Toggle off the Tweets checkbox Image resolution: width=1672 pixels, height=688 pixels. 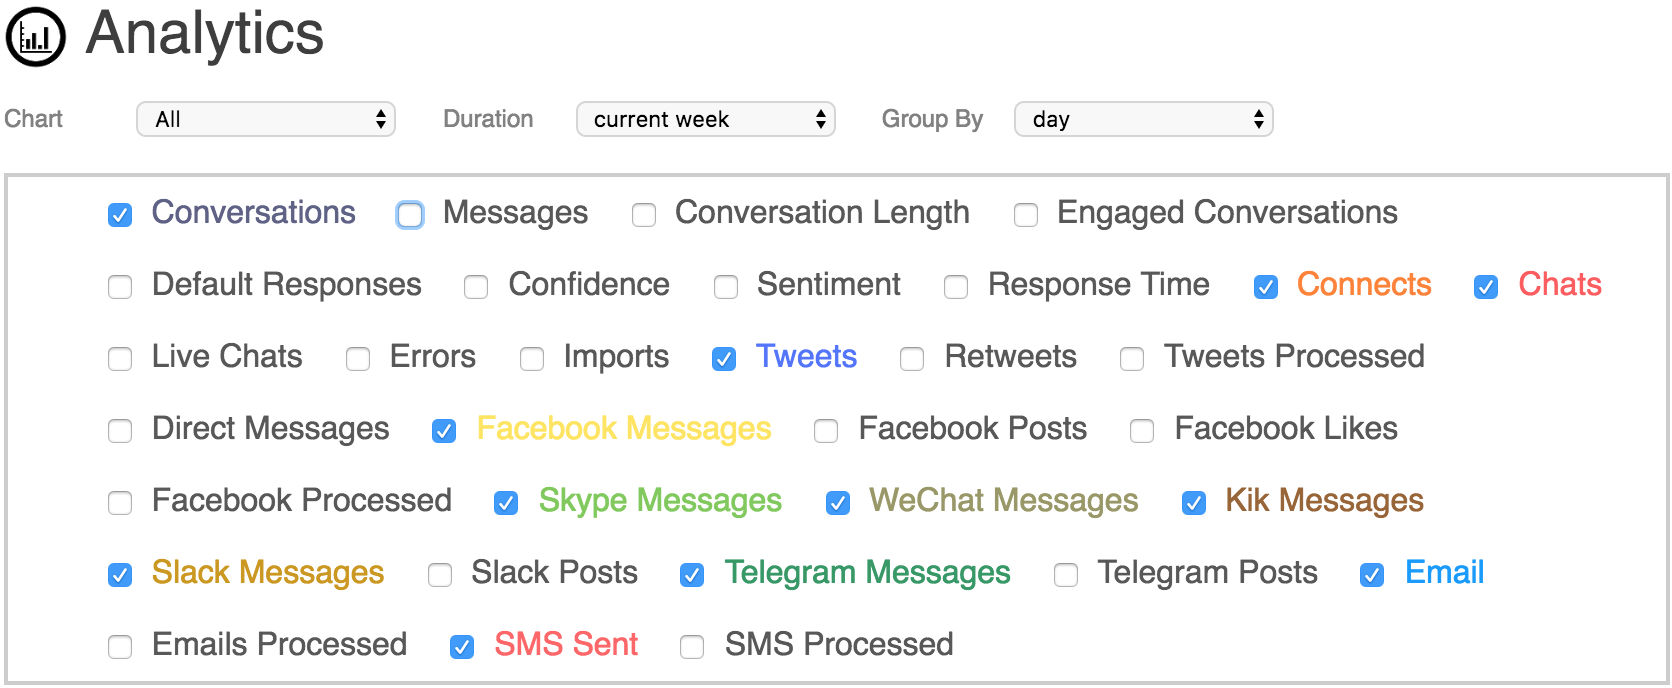(724, 359)
